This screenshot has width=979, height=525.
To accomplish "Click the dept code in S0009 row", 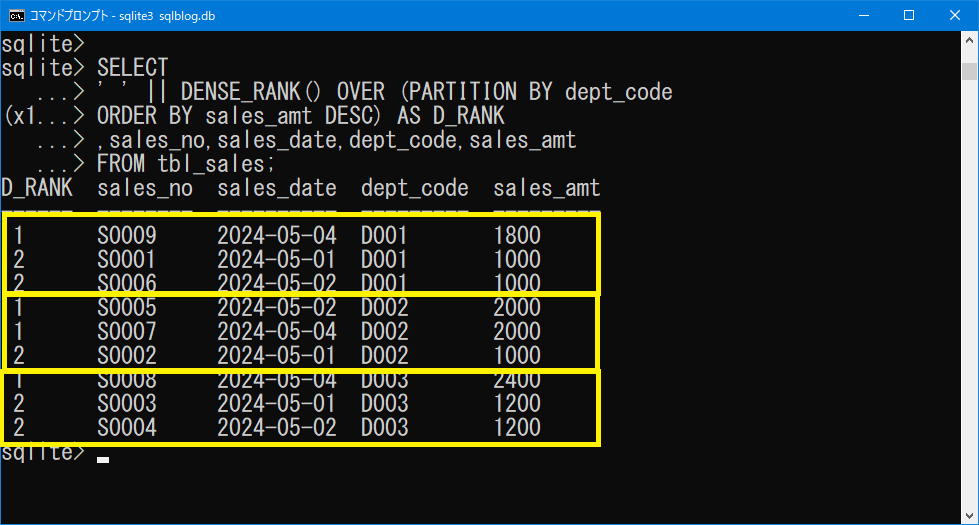I will click(x=384, y=235).
